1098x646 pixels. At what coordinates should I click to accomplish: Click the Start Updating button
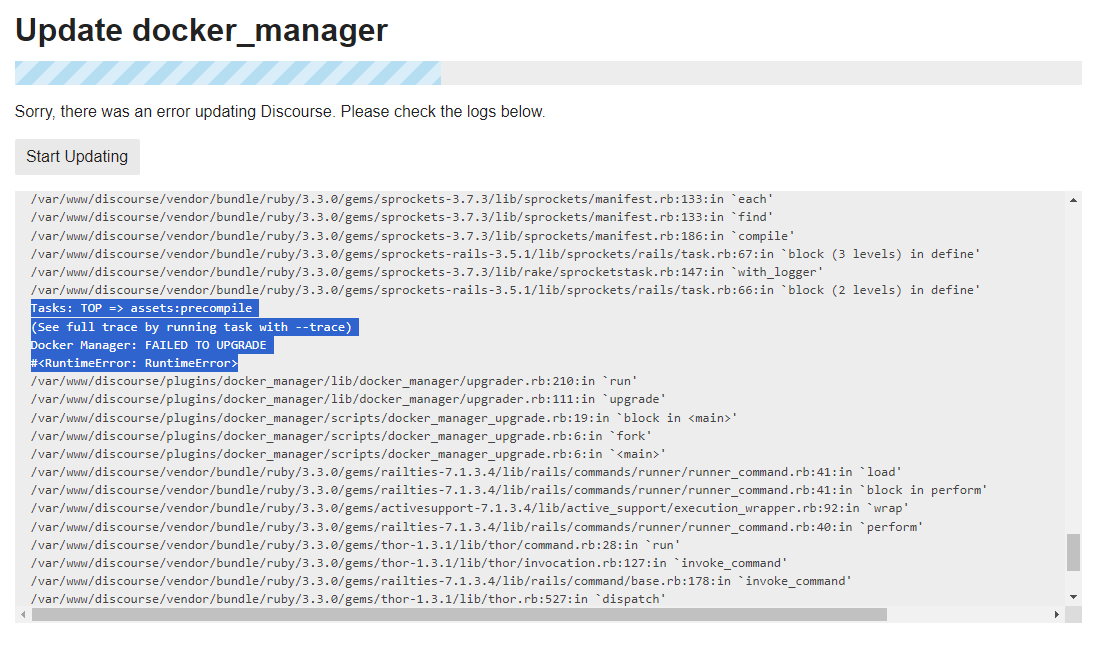[x=77, y=157]
